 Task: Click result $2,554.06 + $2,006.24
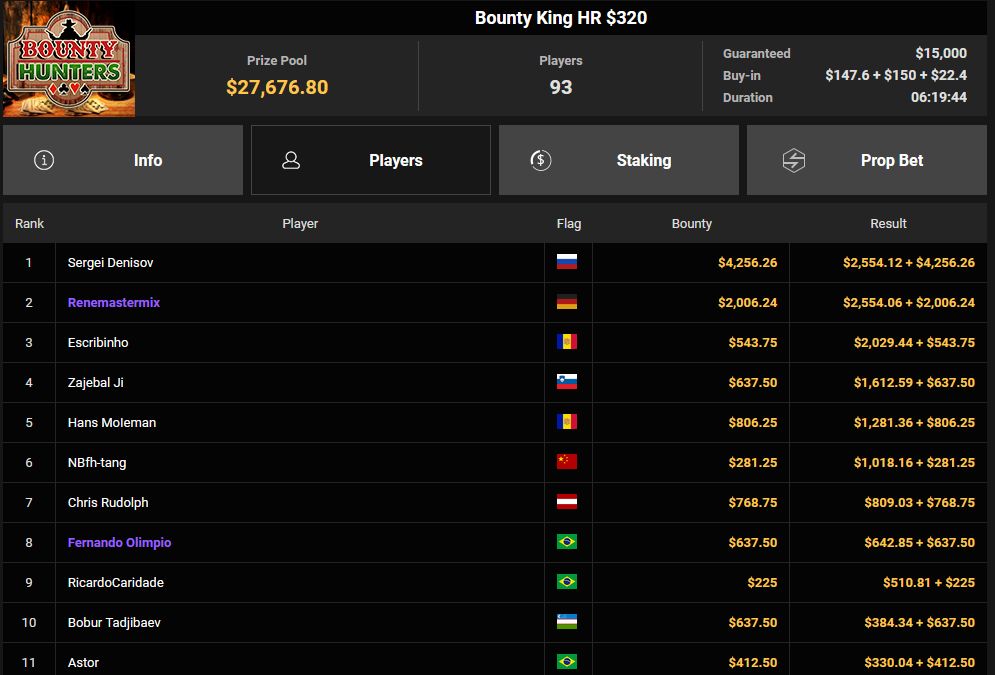pyautogui.click(x=909, y=303)
